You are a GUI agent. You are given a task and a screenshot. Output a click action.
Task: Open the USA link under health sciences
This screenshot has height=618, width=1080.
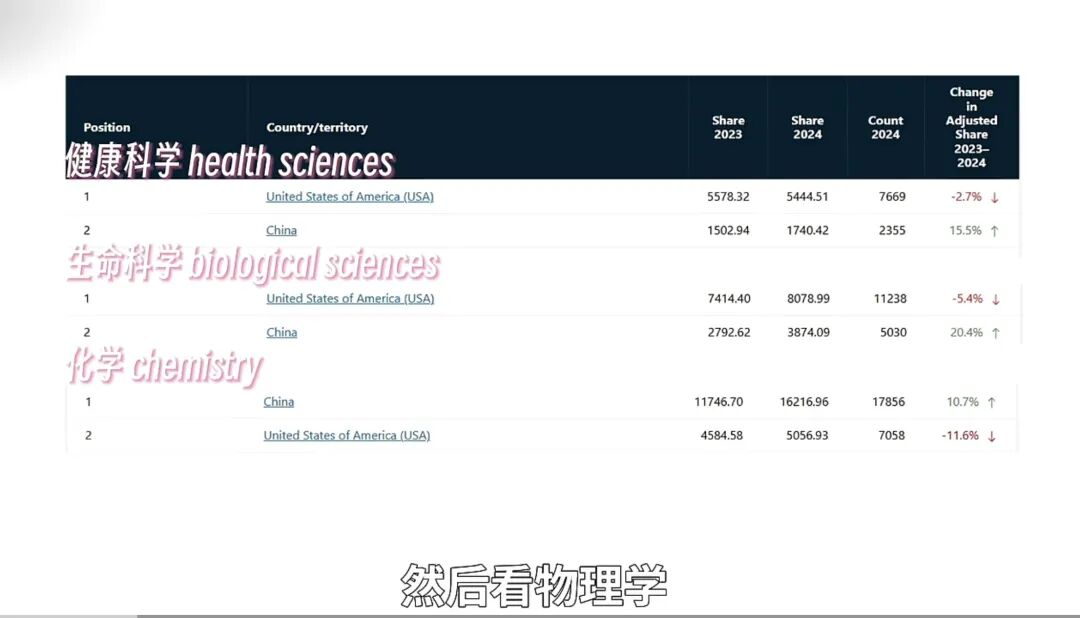pos(349,197)
